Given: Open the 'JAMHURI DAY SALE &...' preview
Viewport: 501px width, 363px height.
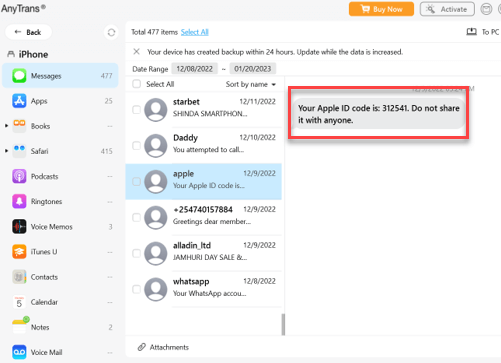Looking at the screenshot, I should tap(210, 257).
